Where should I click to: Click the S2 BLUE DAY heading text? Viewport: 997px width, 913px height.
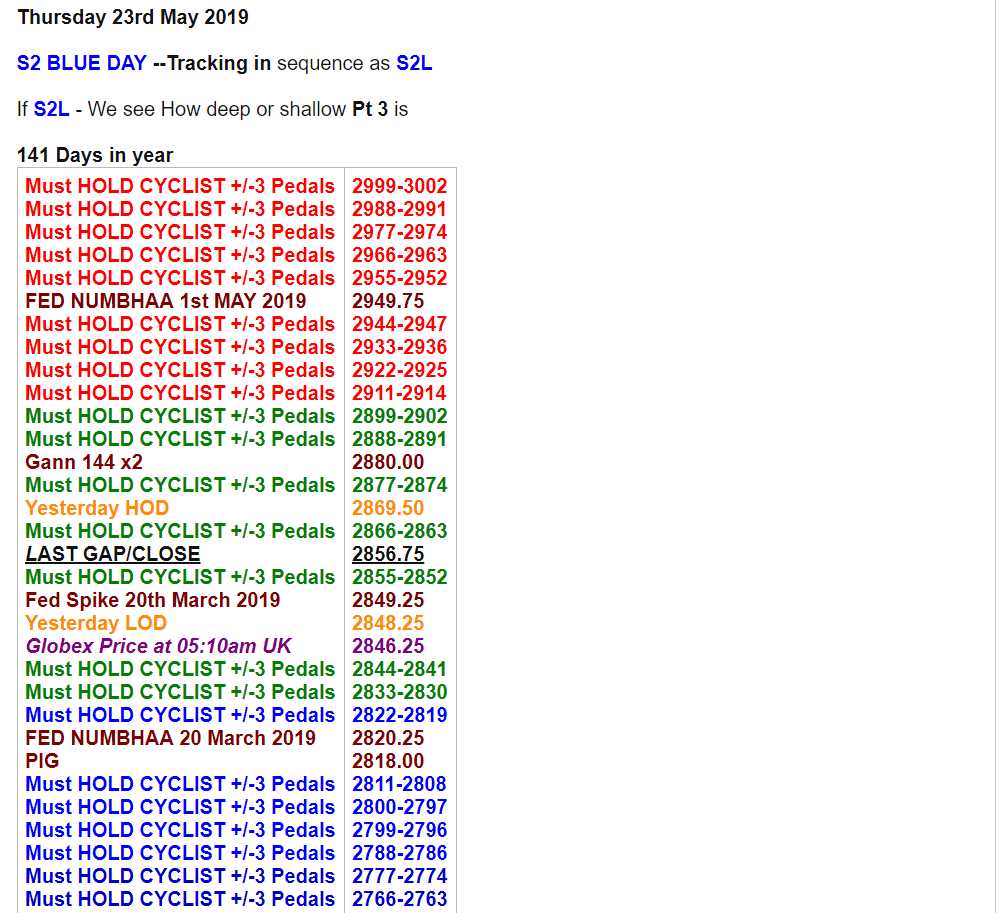(x=81, y=63)
